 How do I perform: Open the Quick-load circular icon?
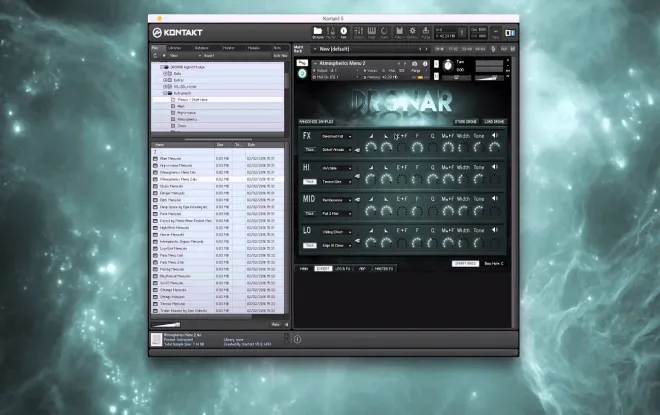coord(384,32)
